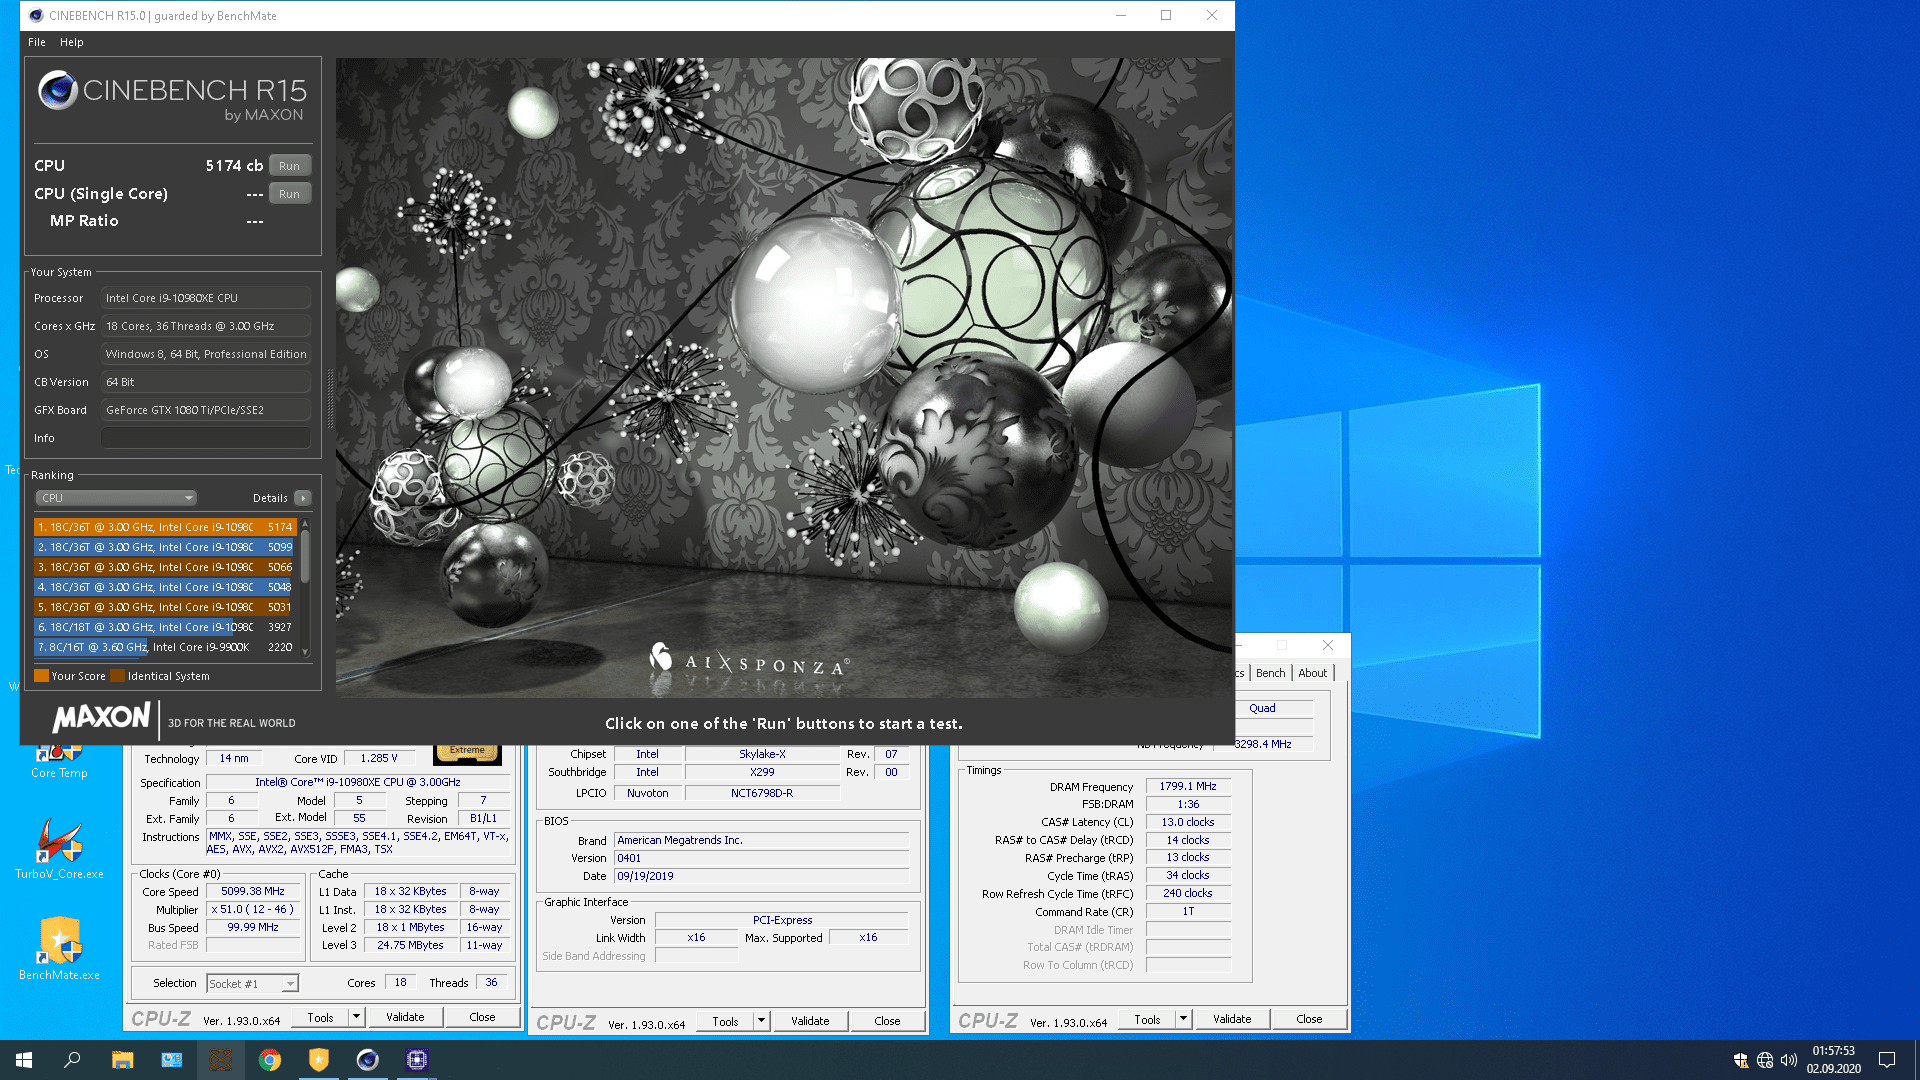The height and width of the screenshot is (1080, 1920).
Task: Open the Help menu in Cinebench
Action: click(71, 42)
